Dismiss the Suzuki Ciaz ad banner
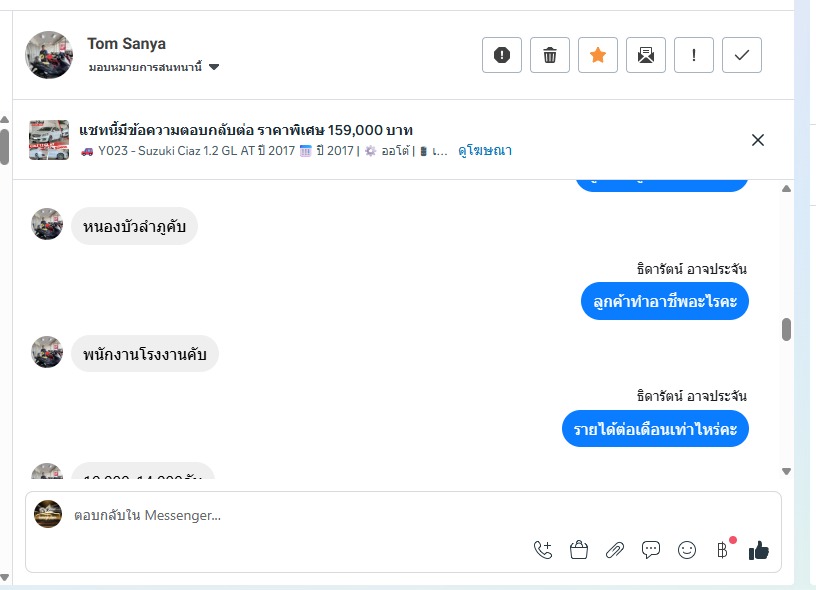 click(x=758, y=140)
